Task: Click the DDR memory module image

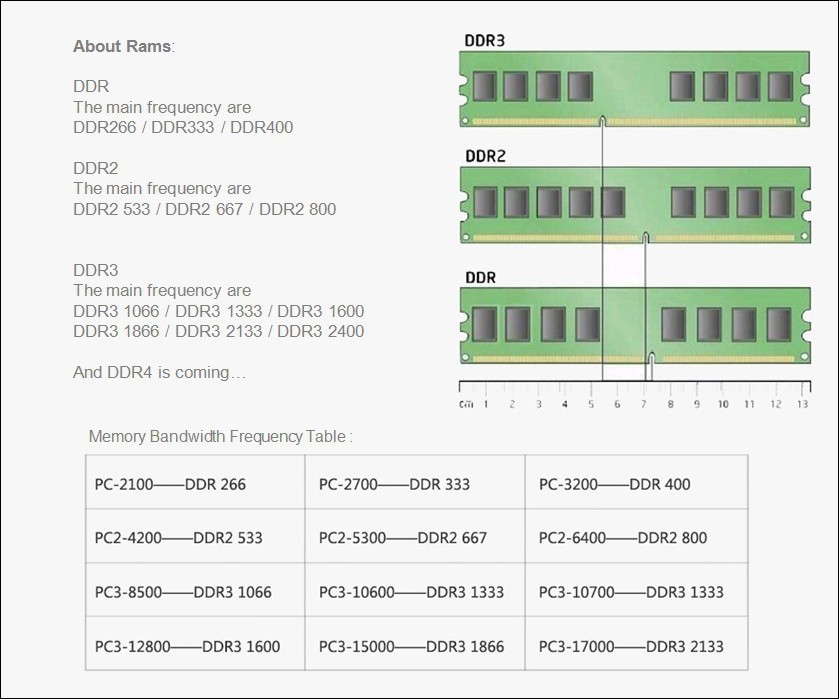Action: click(635, 325)
